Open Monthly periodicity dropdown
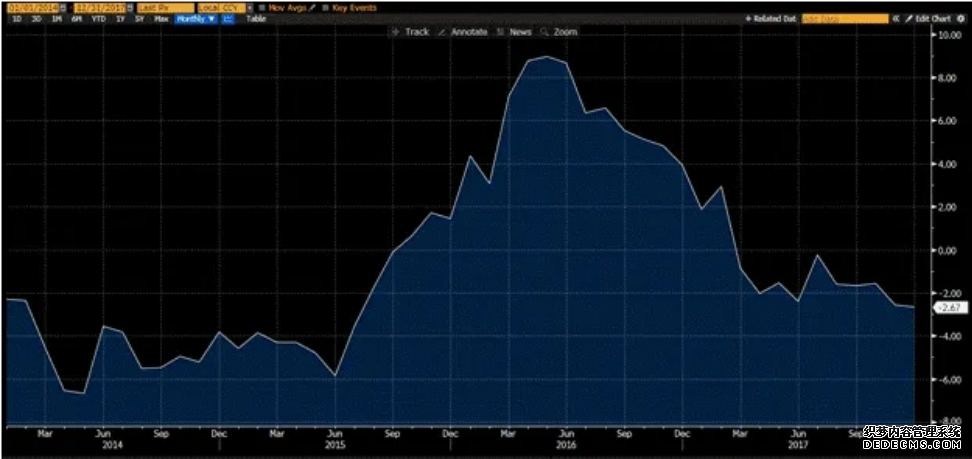972x459 pixels. [196, 19]
